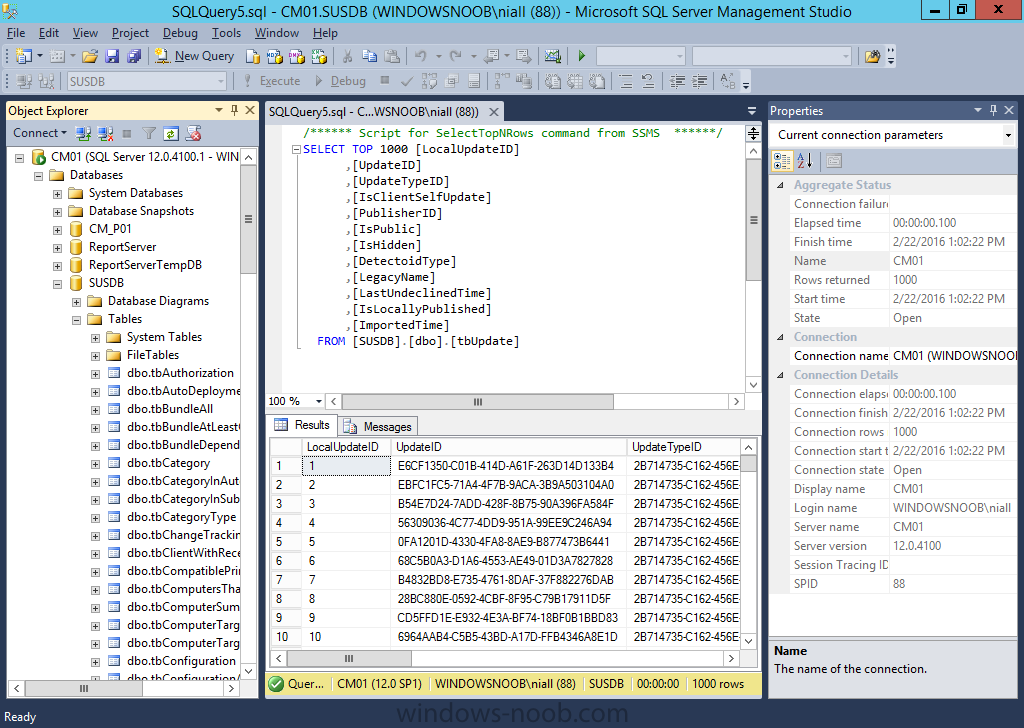Save the query with the Save icon

[x=112, y=57]
